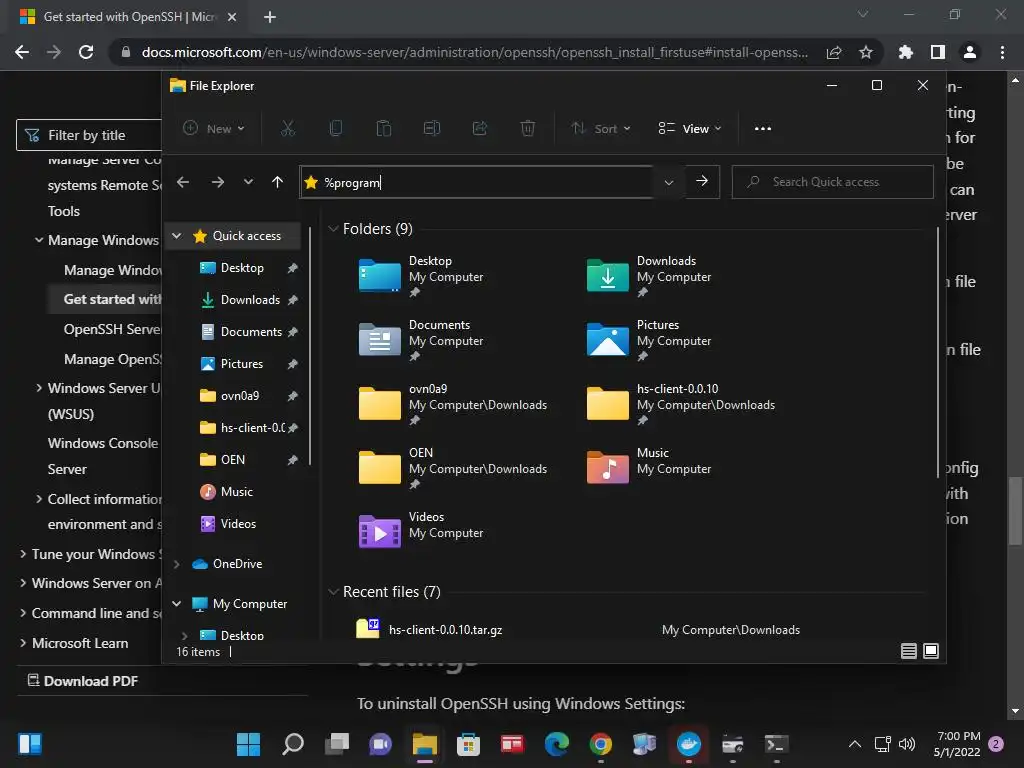
Task: Click the address bar showing %program
Action: pos(477,182)
